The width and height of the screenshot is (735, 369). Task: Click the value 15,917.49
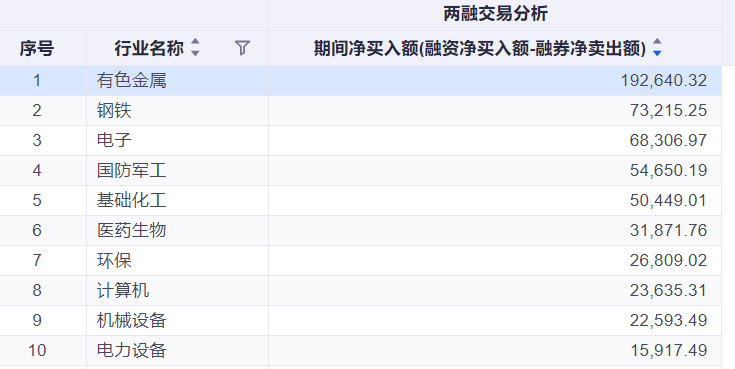[x=668, y=351]
